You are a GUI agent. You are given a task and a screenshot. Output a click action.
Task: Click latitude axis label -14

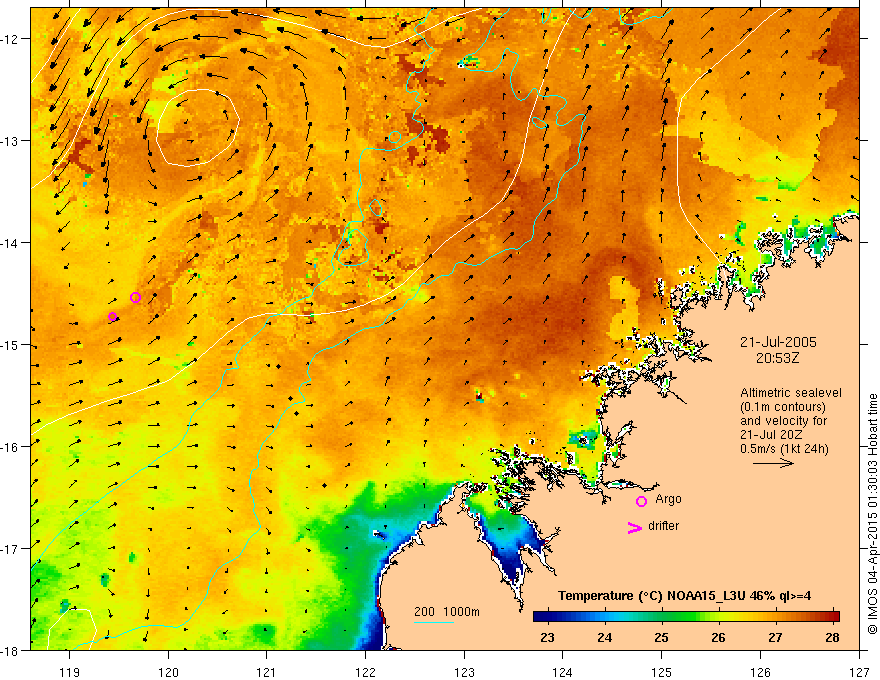click(11, 243)
